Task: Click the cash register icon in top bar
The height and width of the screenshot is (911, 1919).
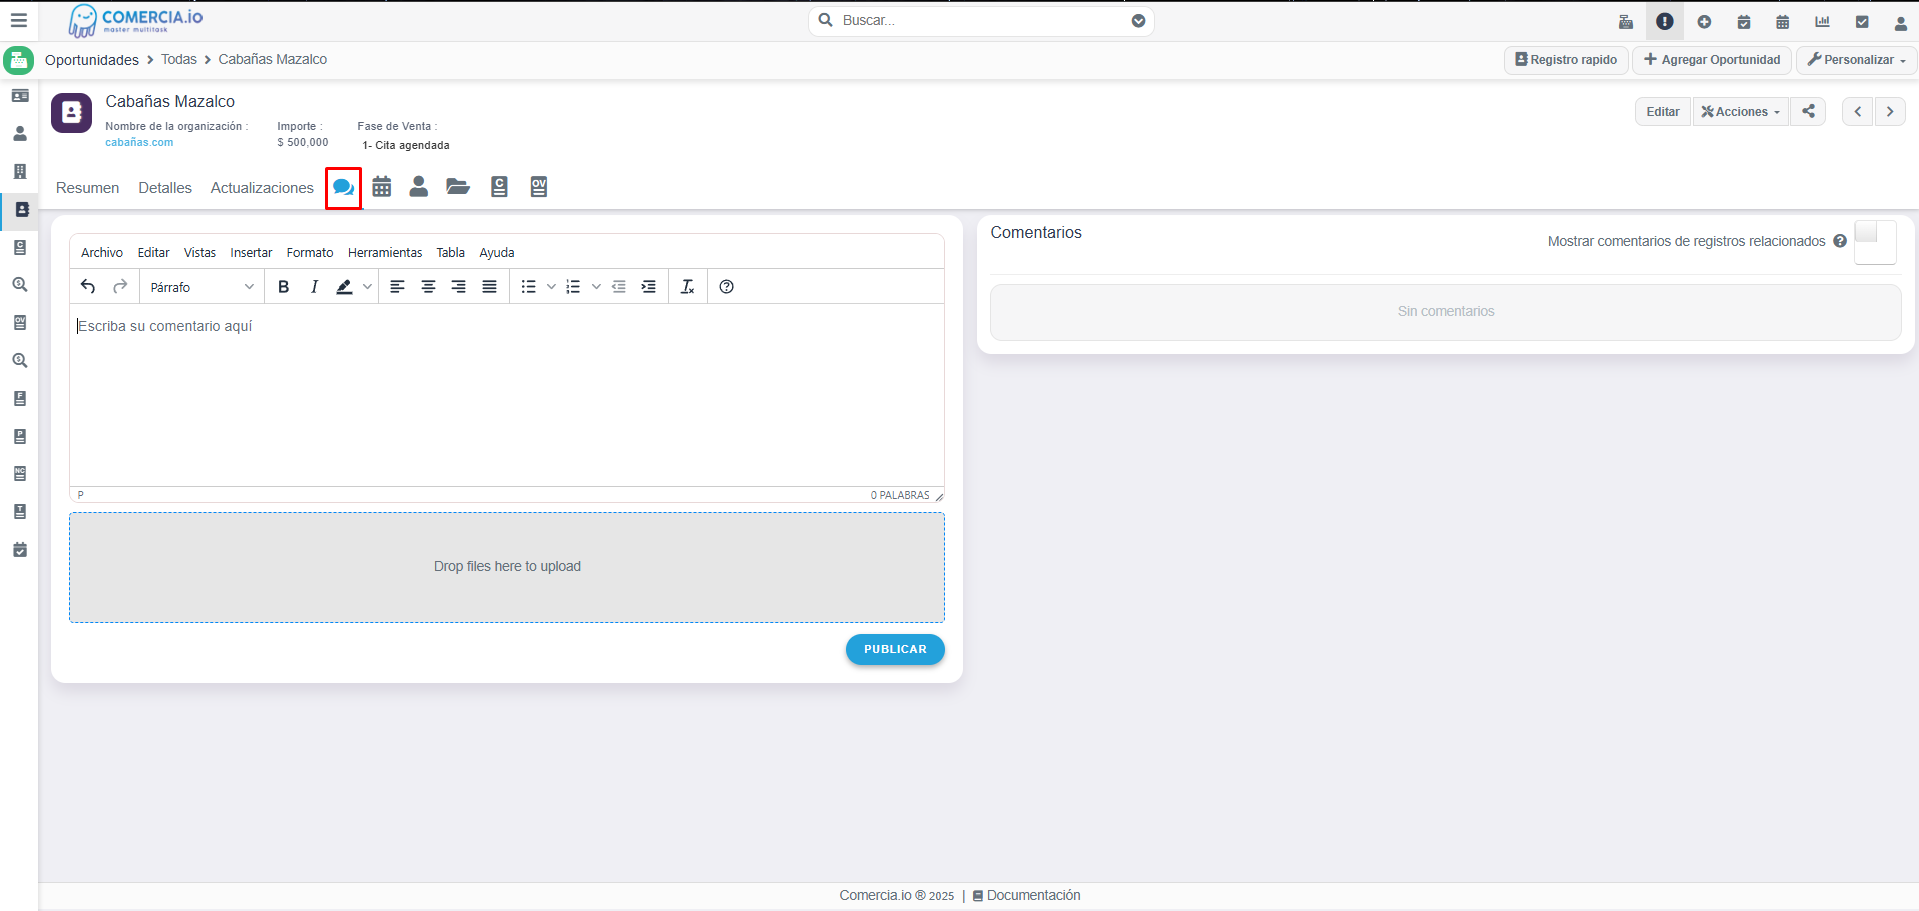Action: click(1626, 21)
